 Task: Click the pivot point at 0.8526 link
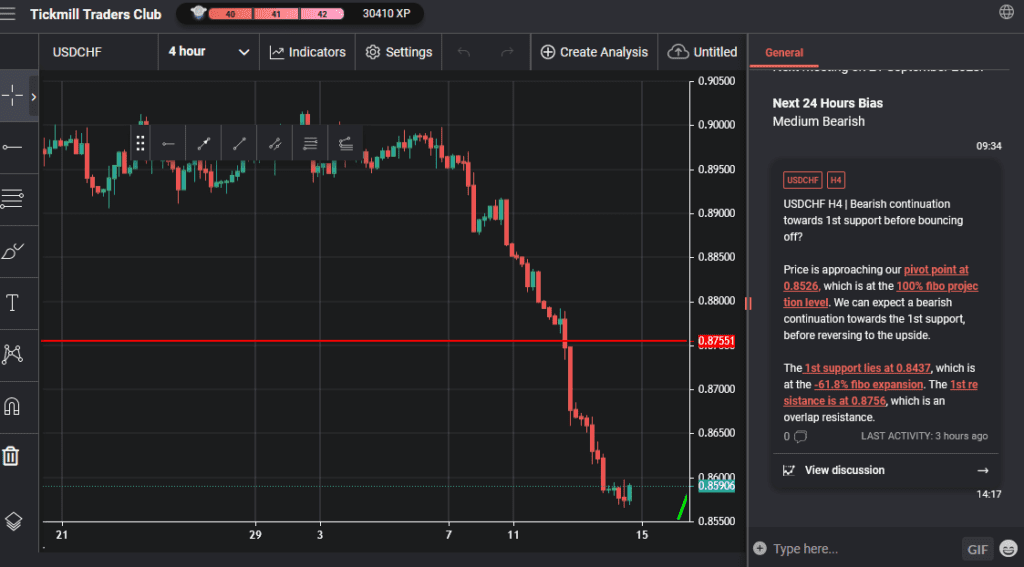(935, 270)
